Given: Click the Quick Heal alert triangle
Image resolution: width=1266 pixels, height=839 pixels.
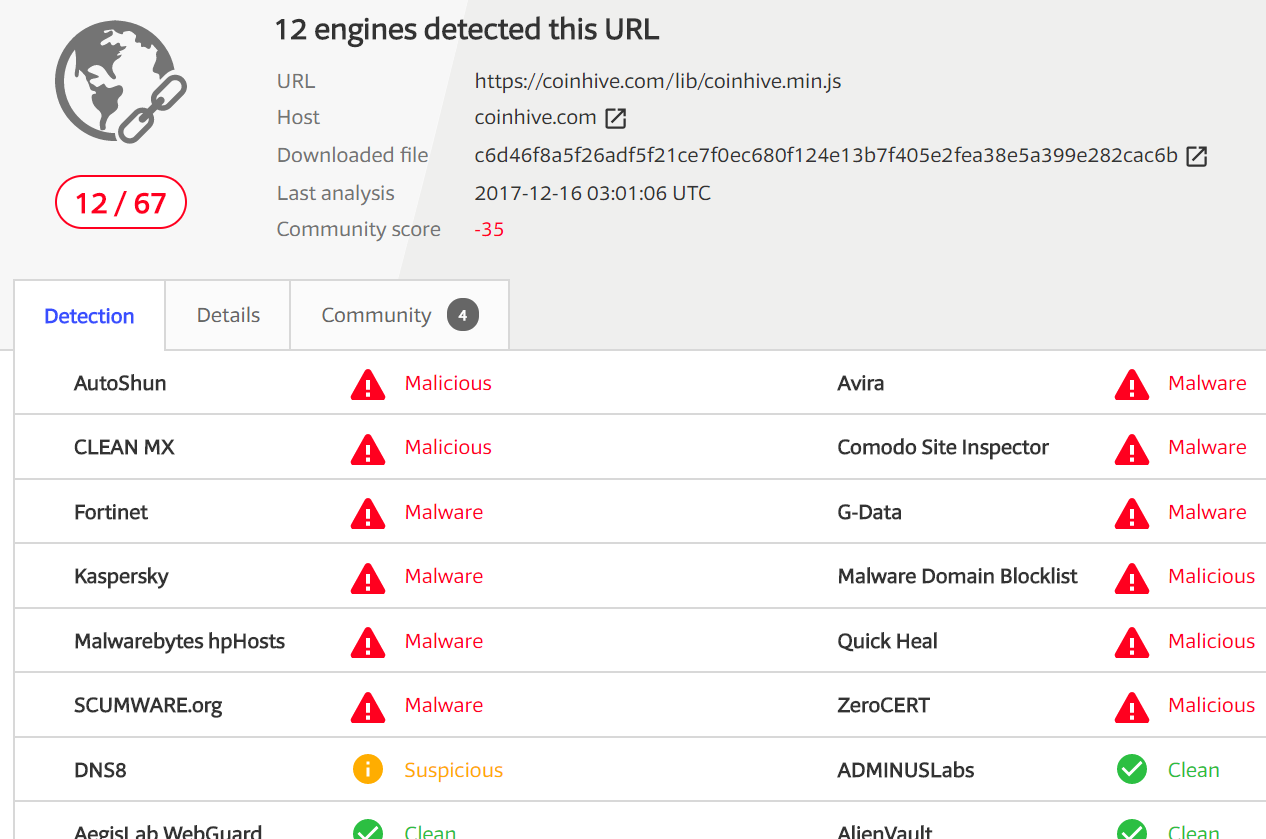Looking at the screenshot, I should [x=1132, y=642].
